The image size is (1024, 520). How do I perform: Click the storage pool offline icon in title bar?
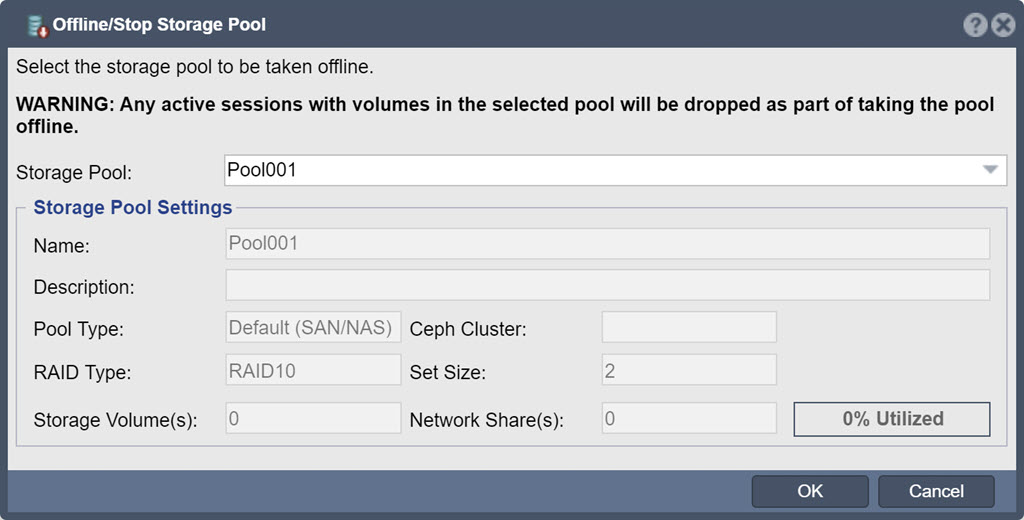coord(38,25)
